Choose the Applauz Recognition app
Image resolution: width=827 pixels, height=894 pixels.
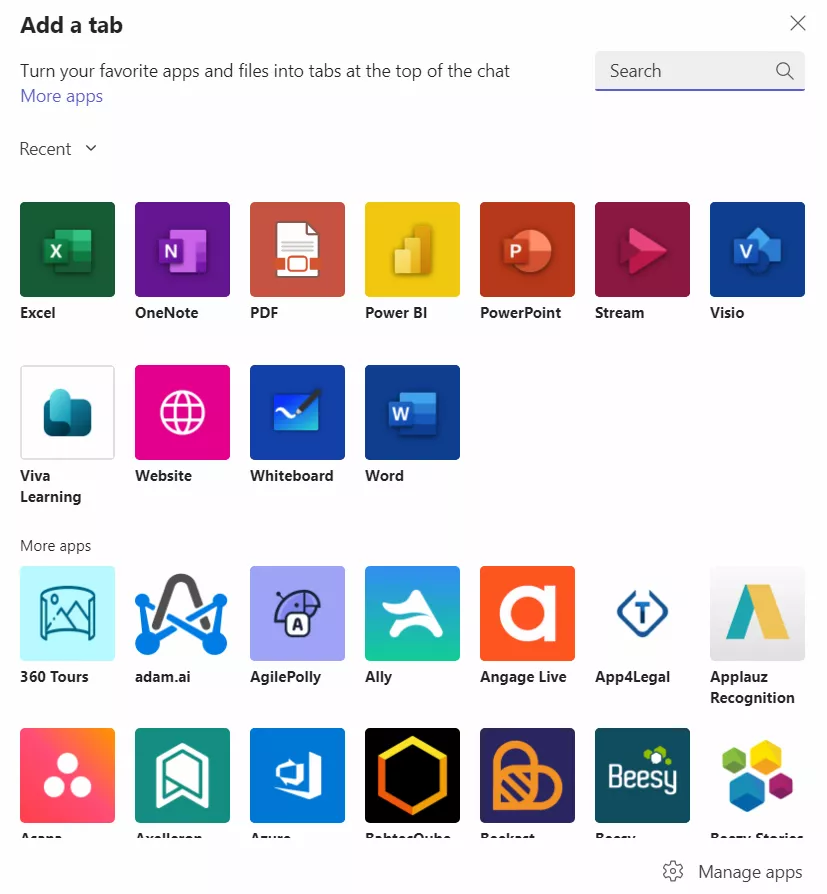pos(757,613)
